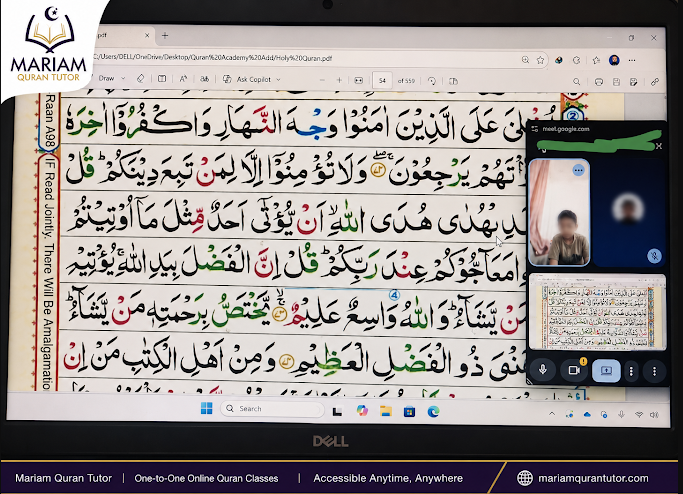Select the Draw tool
The height and width of the screenshot is (494, 683).
pyautogui.click(x=106, y=78)
